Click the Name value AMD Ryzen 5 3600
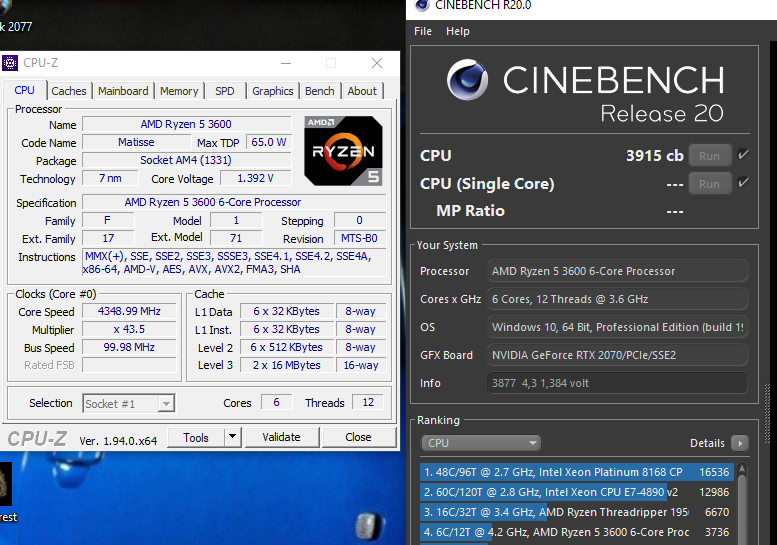 186,124
